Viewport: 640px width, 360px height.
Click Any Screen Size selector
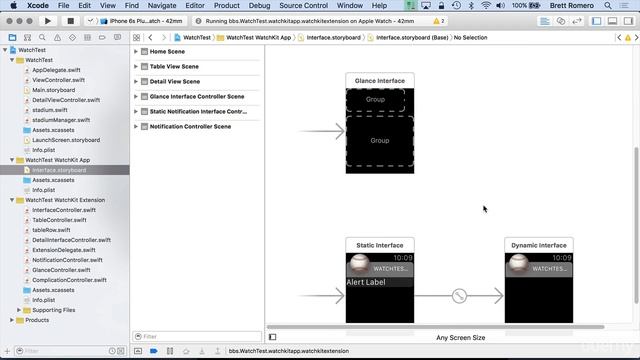[x=460, y=338]
